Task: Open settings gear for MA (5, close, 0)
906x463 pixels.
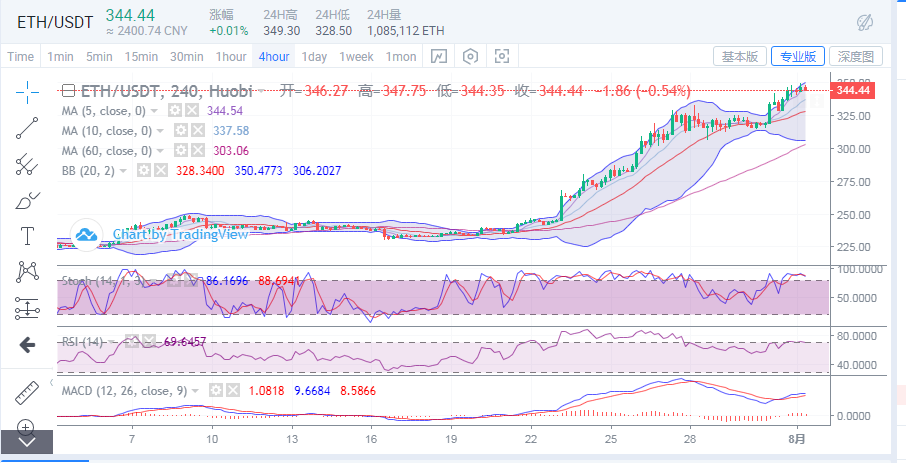Action: point(175,110)
